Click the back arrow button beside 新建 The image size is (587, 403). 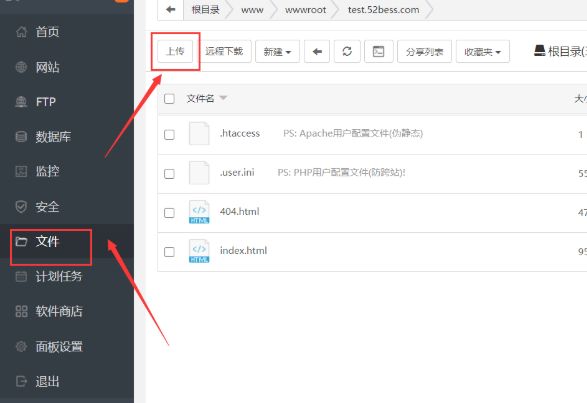(x=317, y=51)
